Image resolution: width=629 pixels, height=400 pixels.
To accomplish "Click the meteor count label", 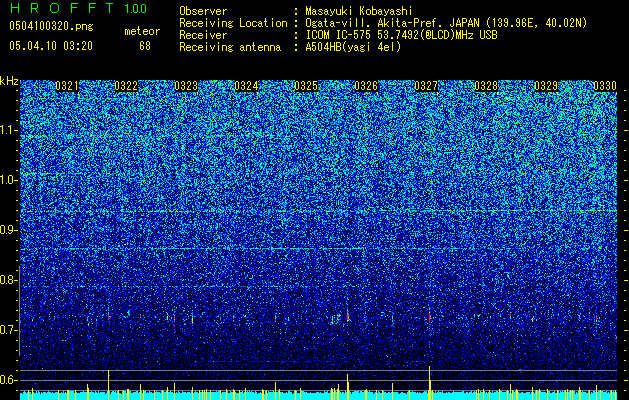I will 142,31.
